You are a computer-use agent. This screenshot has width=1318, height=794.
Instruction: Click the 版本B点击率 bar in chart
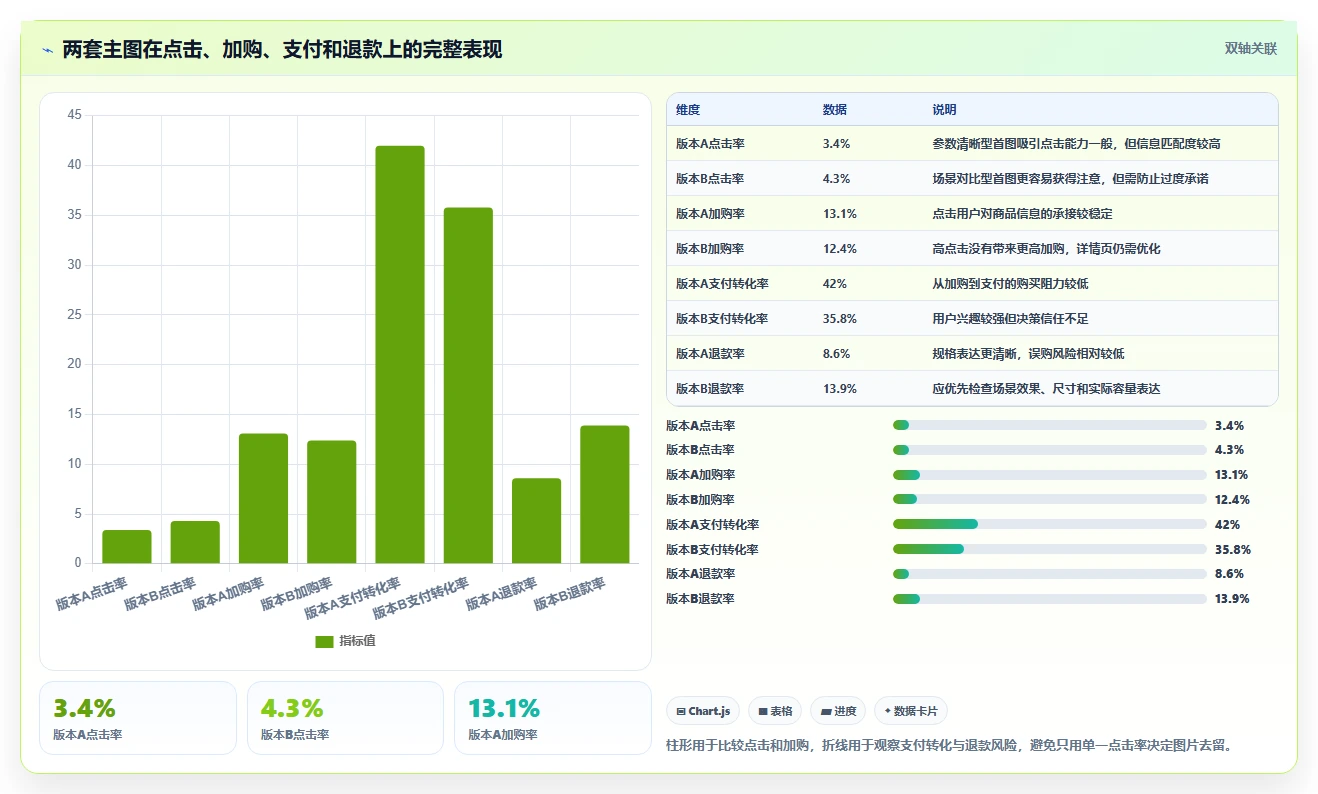pos(195,542)
